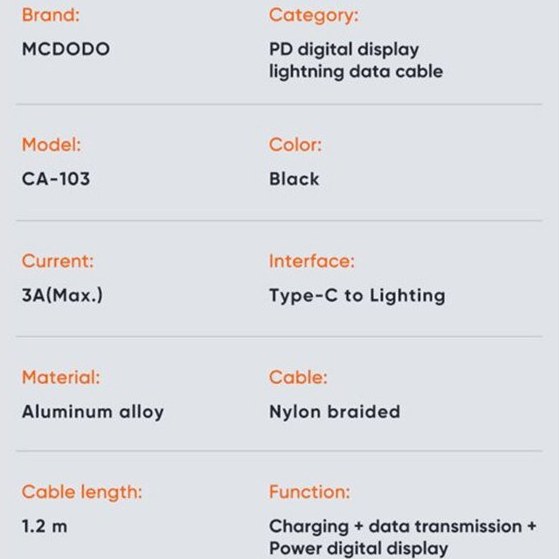The image size is (559, 559).
Task: Click the Brand label
Action: point(51,15)
